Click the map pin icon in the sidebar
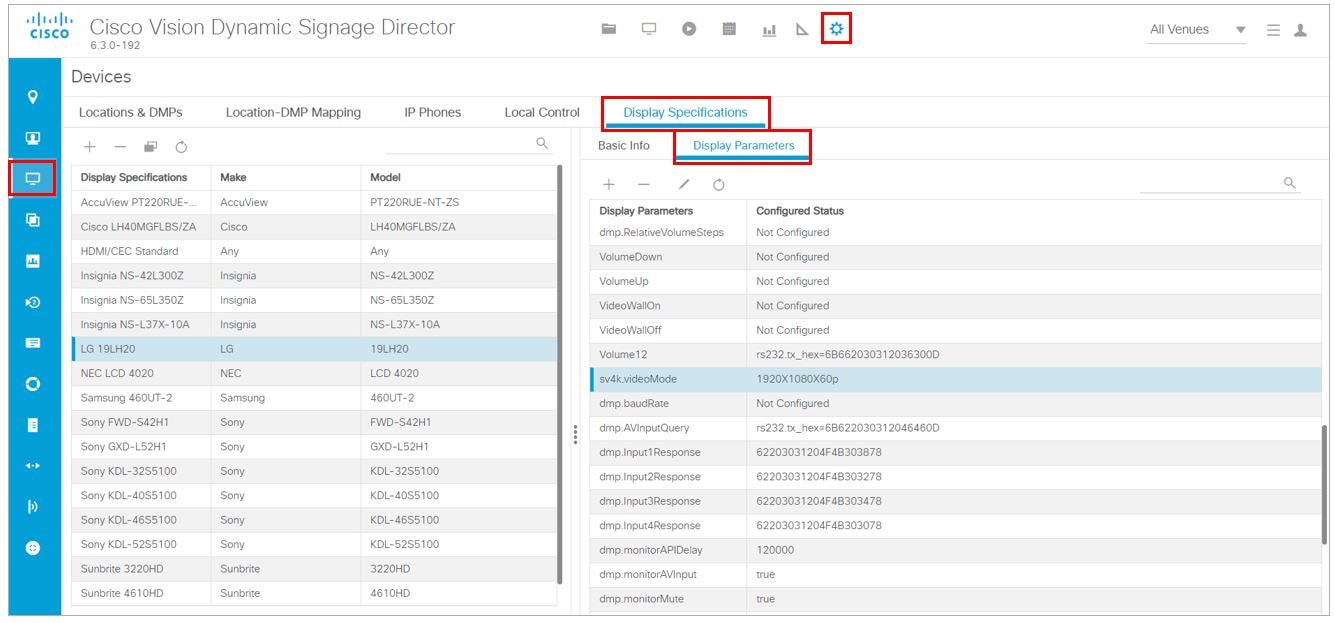The height and width of the screenshot is (623, 1335). pos(33,97)
